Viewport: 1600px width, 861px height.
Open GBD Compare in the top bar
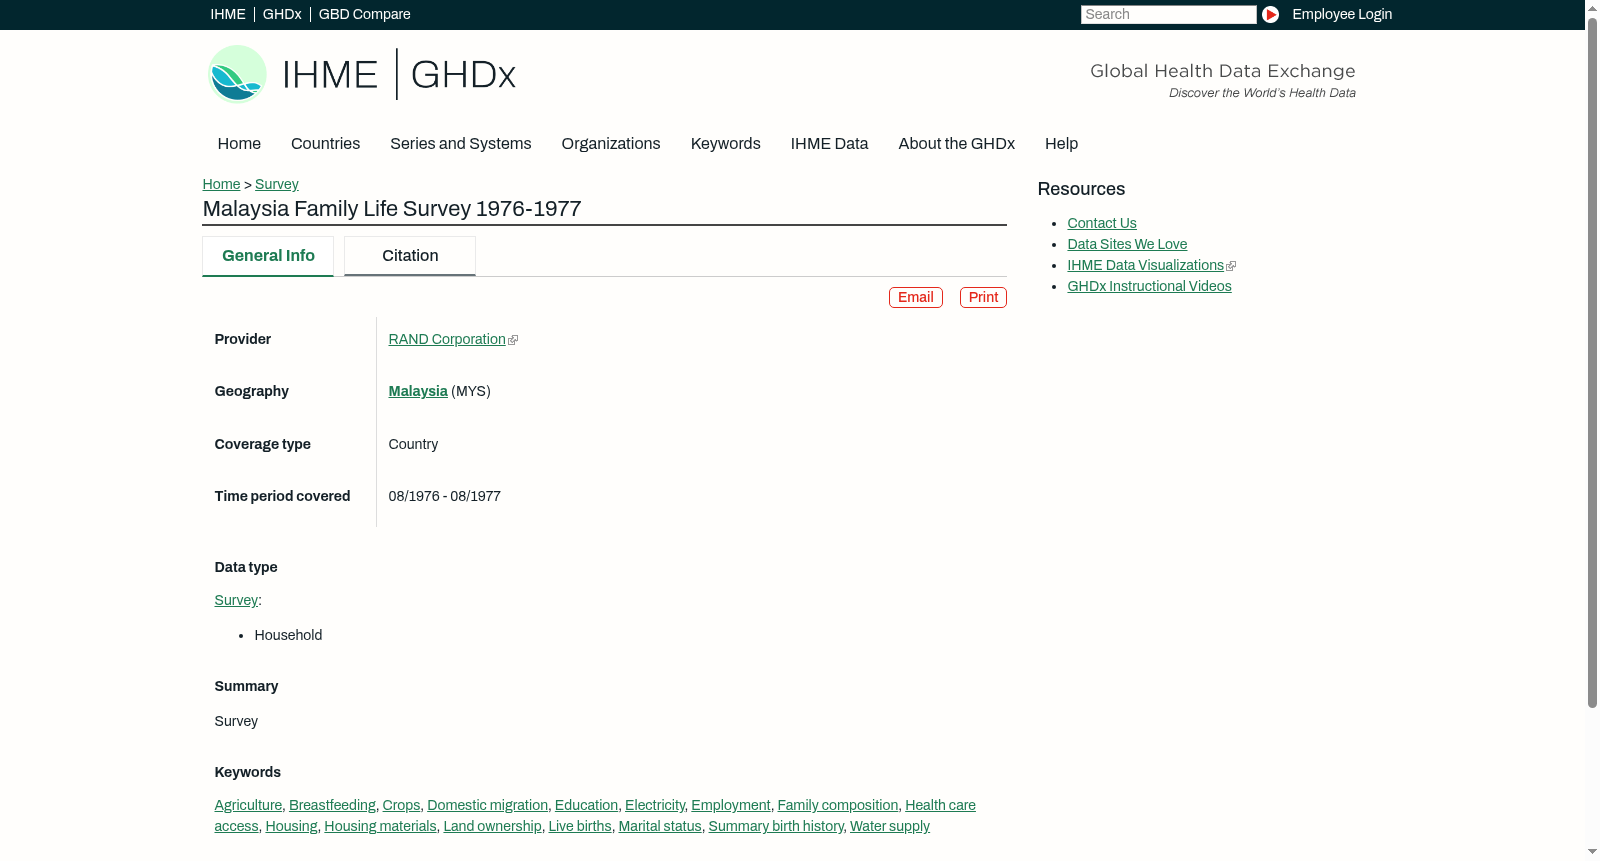[365, 14]
